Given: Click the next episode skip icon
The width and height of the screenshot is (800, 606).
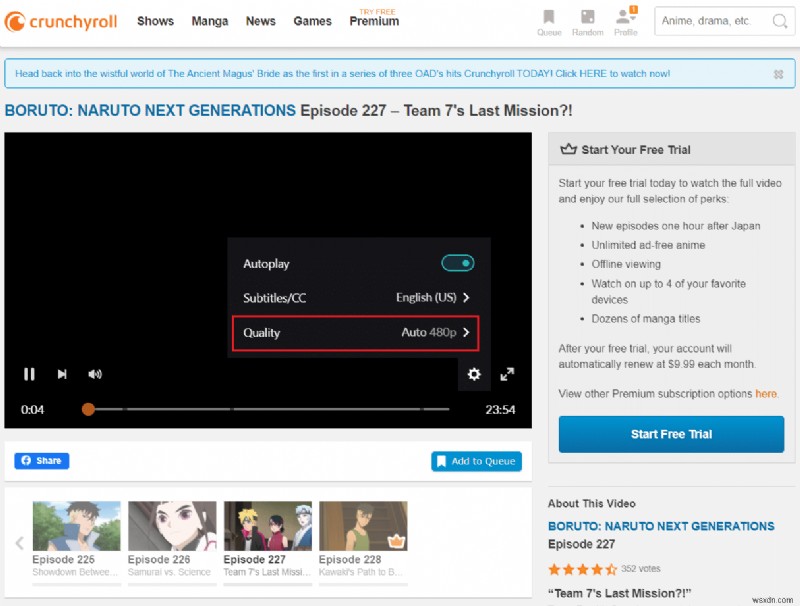Looking at the screenshot, I should tap(62, 374).
